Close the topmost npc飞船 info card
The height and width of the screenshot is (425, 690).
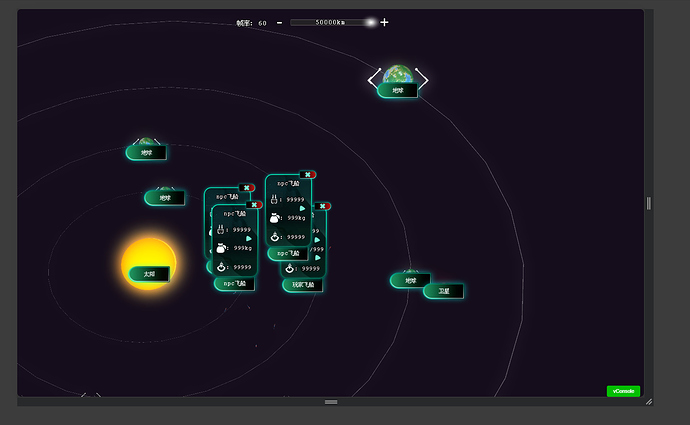click(x=308, y=175)
